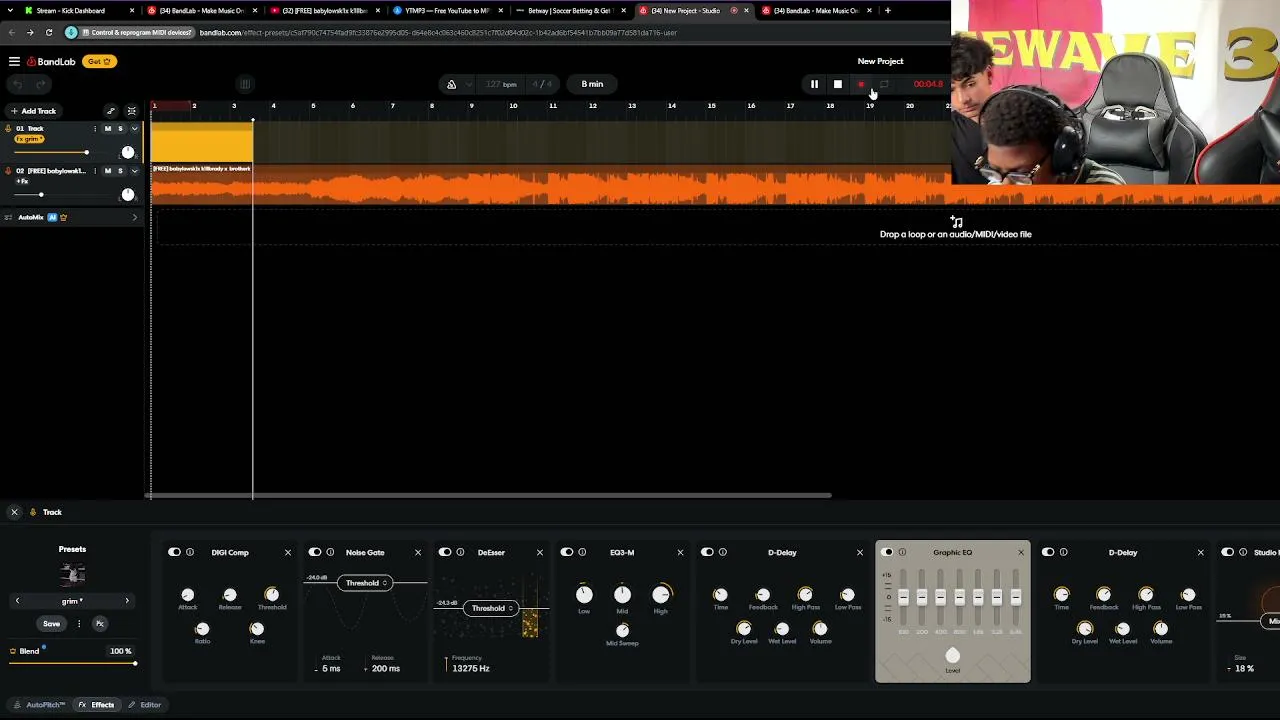Switch to the Effects tab
The width and height of the screenshot is (1280, 720).
[97, 705]
